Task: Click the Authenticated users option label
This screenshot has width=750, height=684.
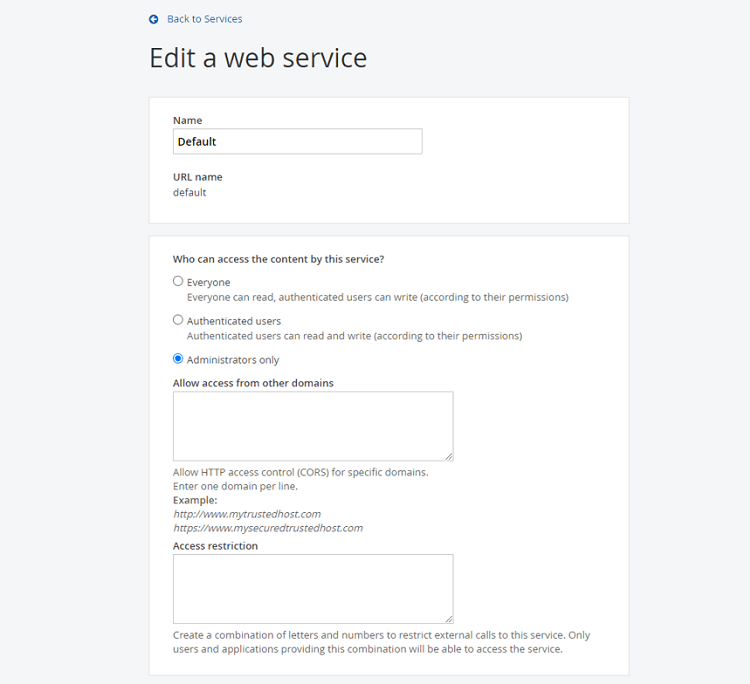Action: (234, 321)
